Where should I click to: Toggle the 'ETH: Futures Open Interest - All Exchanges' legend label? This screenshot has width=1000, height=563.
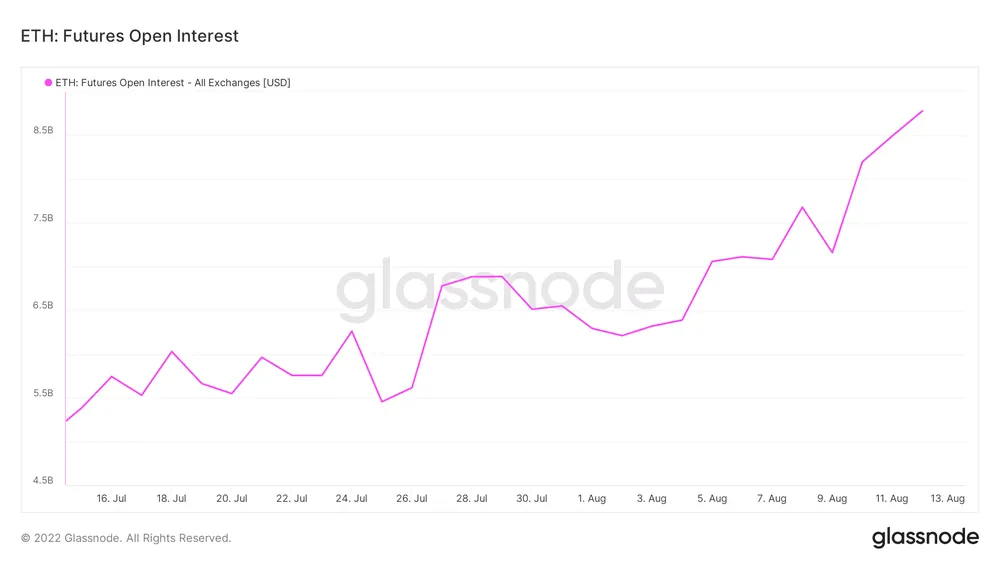173,83
